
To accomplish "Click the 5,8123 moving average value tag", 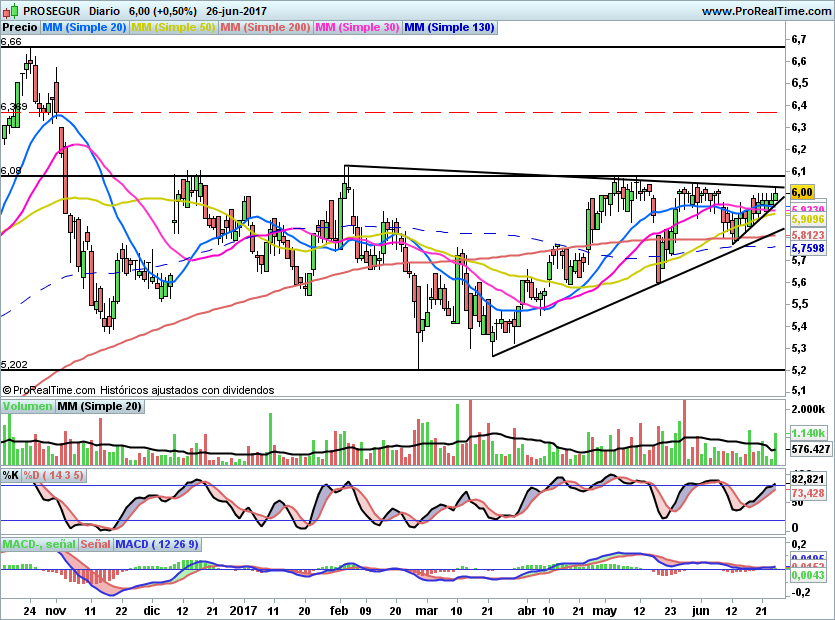I will coord(808,235).
